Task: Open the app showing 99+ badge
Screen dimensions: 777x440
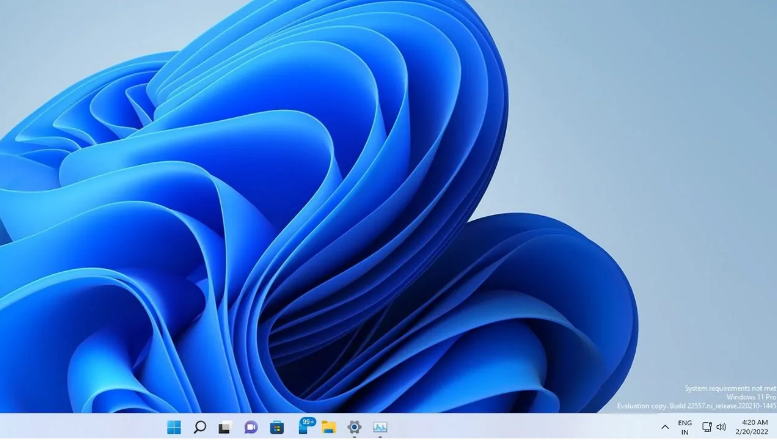Action: point(304,426)
